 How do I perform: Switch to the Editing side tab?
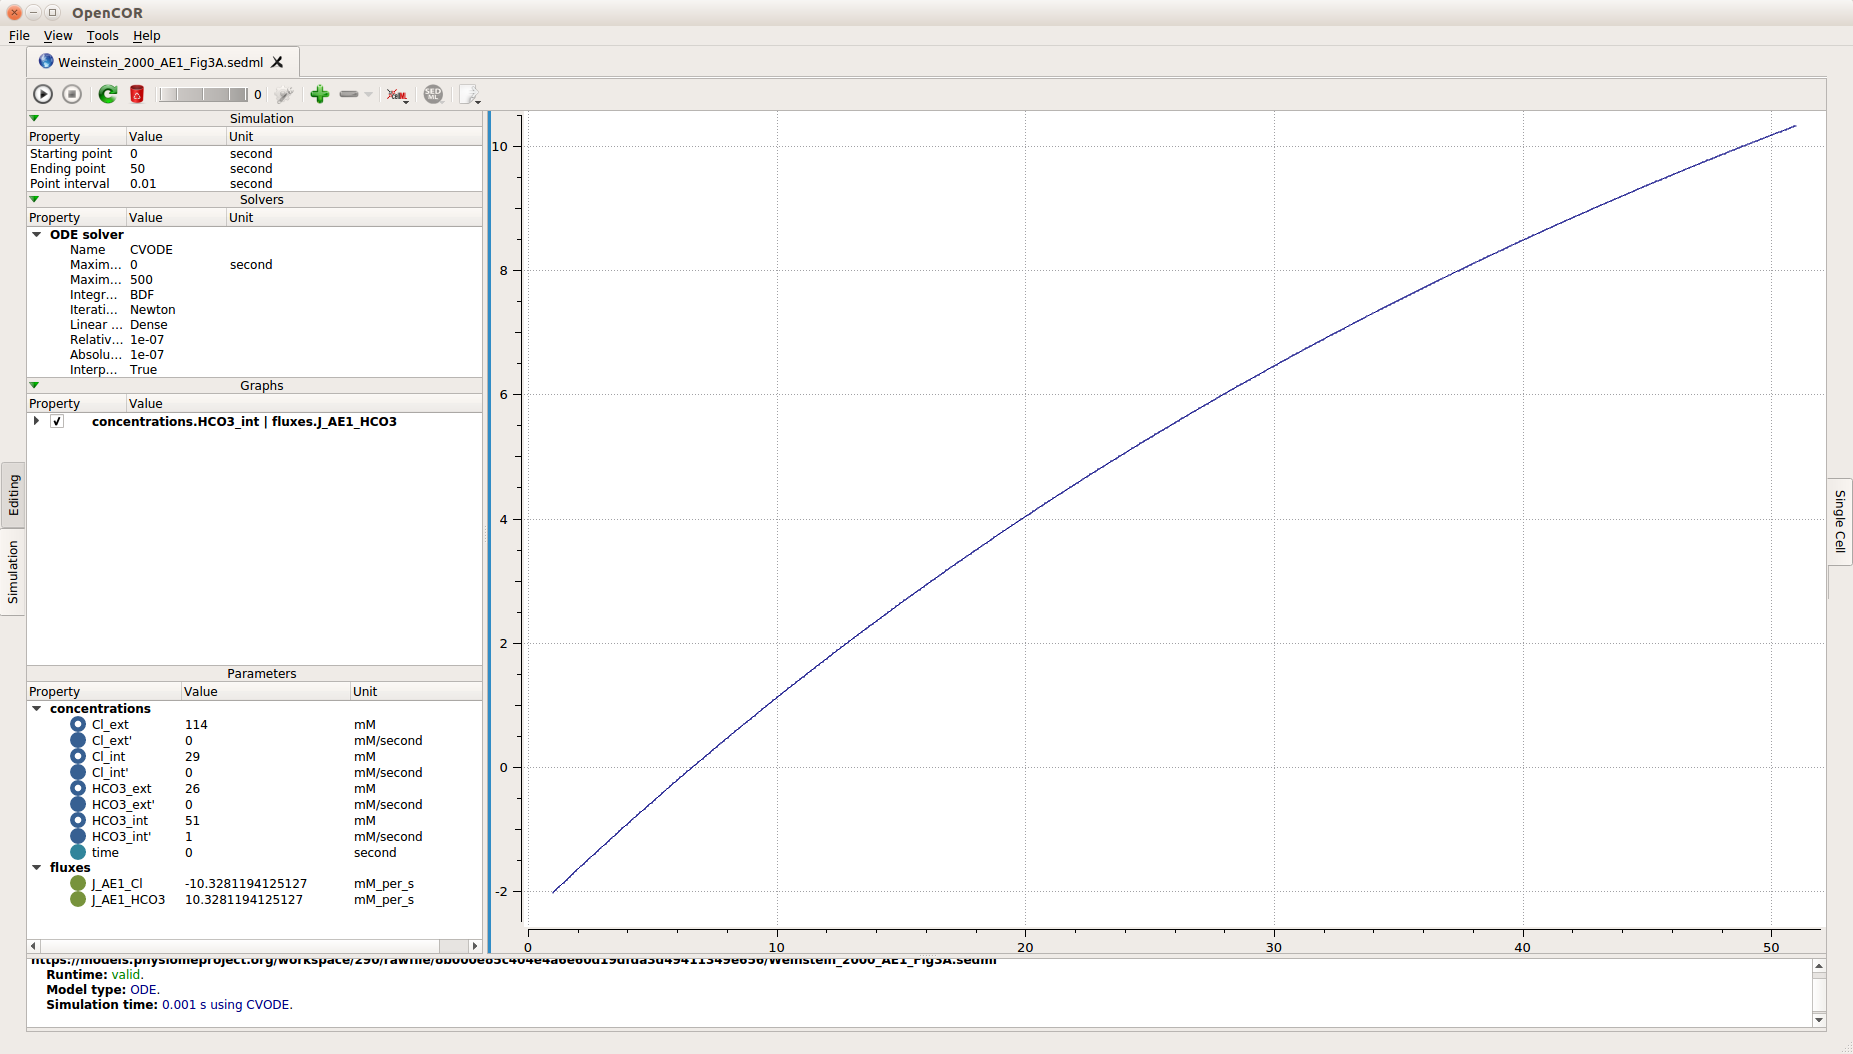point(13,495)
